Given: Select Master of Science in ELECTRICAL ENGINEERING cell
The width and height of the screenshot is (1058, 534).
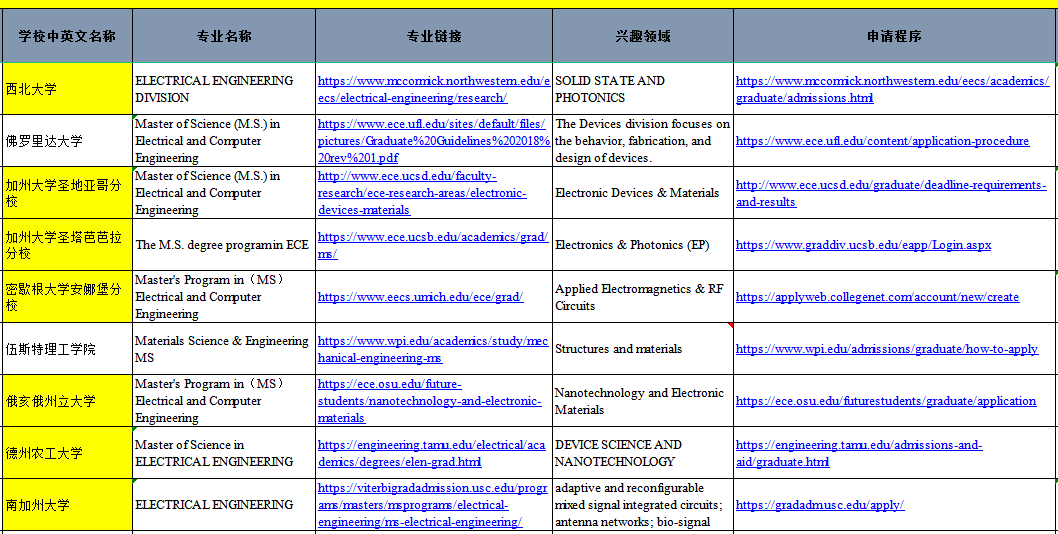Looking at the screenshot, I should point(224,453).
